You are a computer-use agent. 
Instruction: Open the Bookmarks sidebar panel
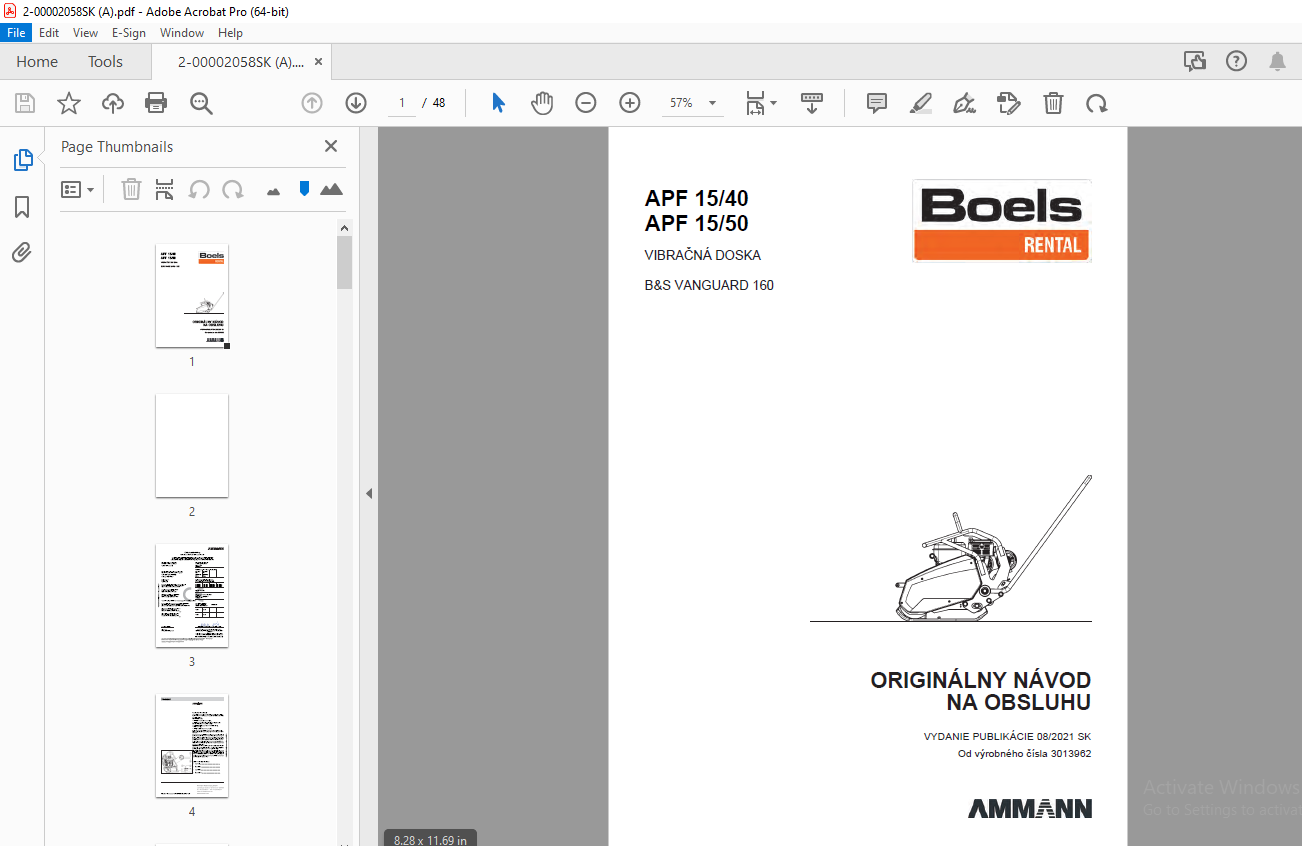22,207
